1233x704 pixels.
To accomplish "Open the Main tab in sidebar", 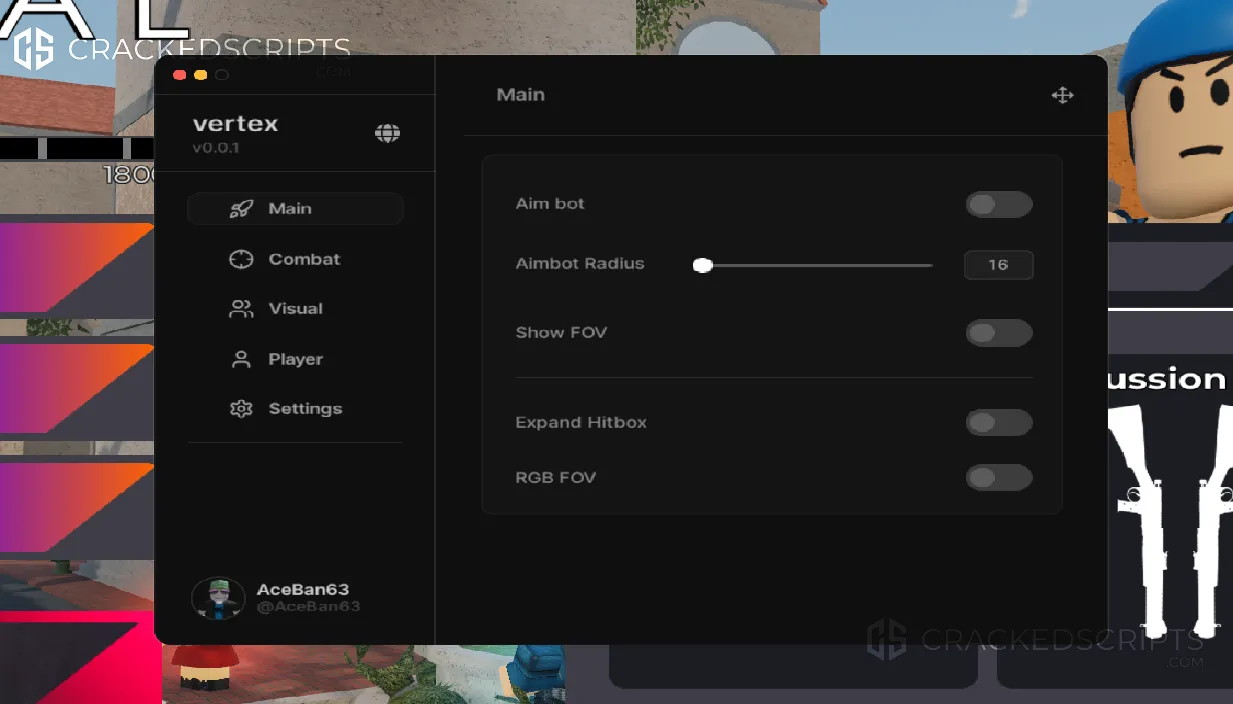I will 295,209.
